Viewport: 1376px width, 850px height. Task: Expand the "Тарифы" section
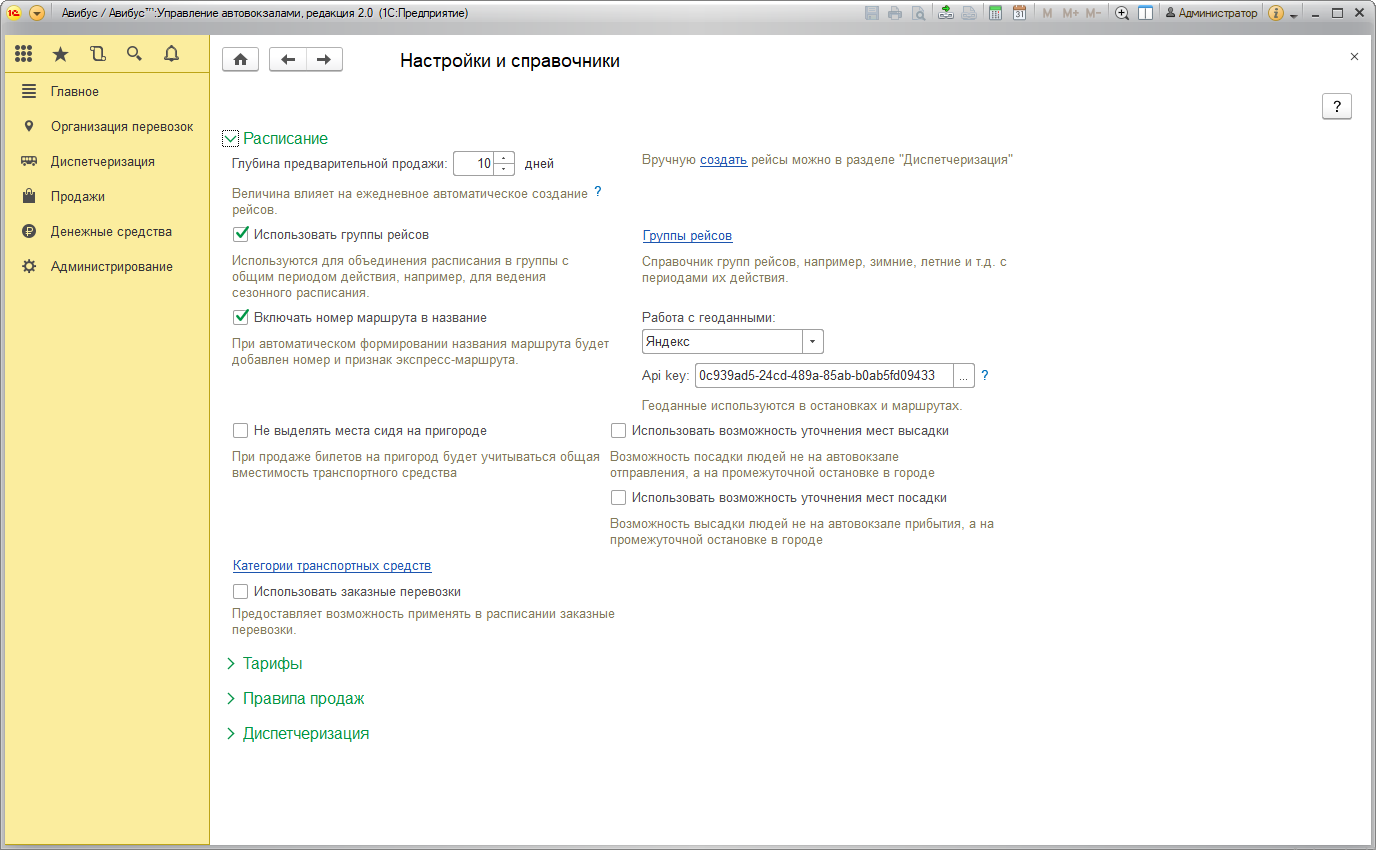pyautogui.click(x=272, y=664)
